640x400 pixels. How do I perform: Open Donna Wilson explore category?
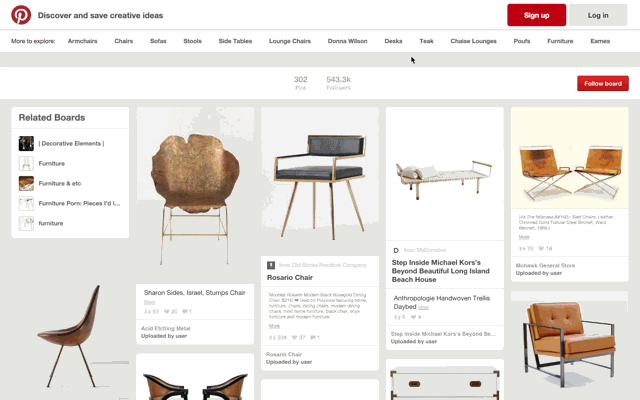pyautogui.click(x=347, y=41)
